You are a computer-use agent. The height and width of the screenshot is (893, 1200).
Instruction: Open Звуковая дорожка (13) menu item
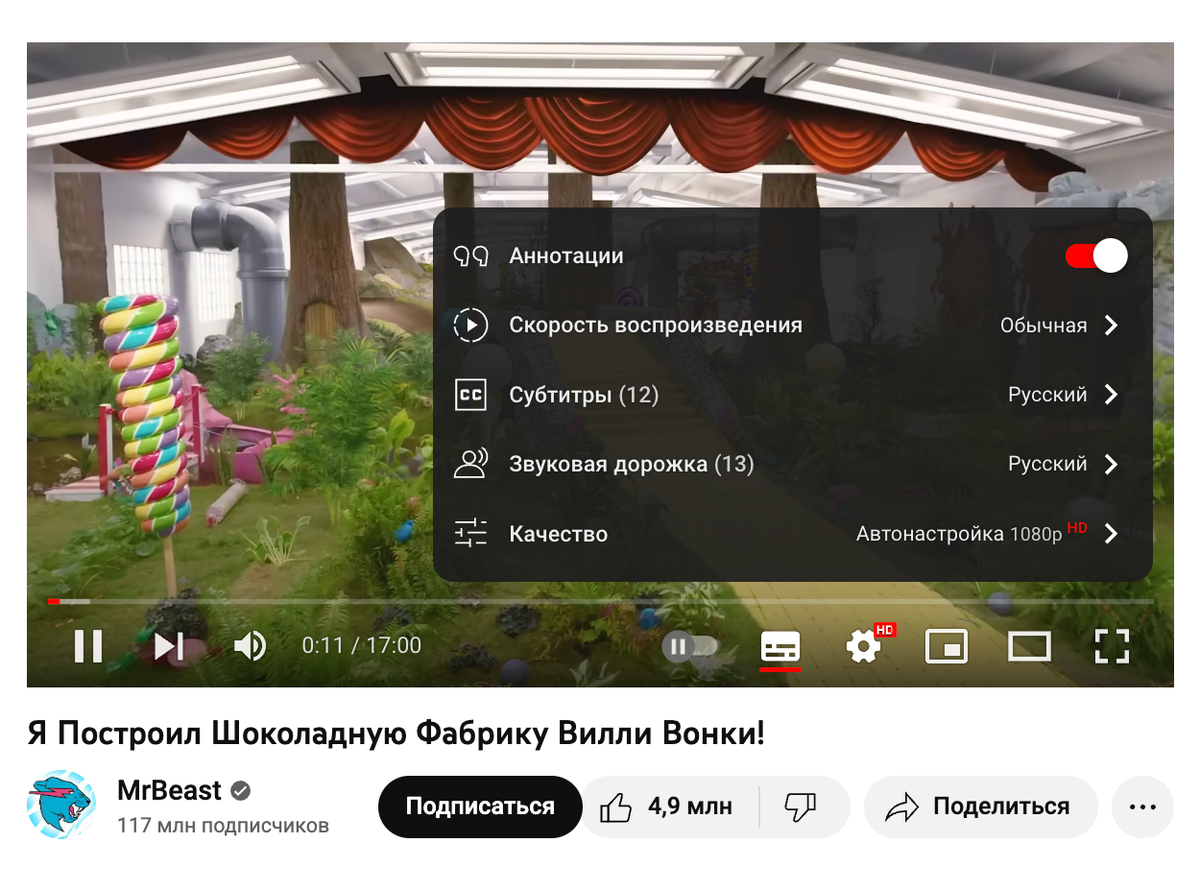point(792,464)
